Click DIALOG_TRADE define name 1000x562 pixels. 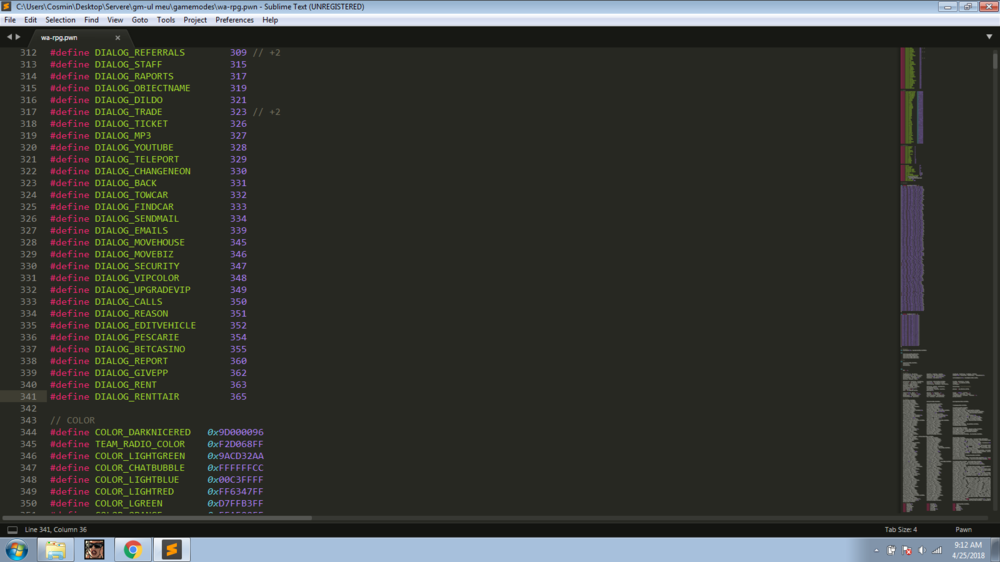(128, 112)
